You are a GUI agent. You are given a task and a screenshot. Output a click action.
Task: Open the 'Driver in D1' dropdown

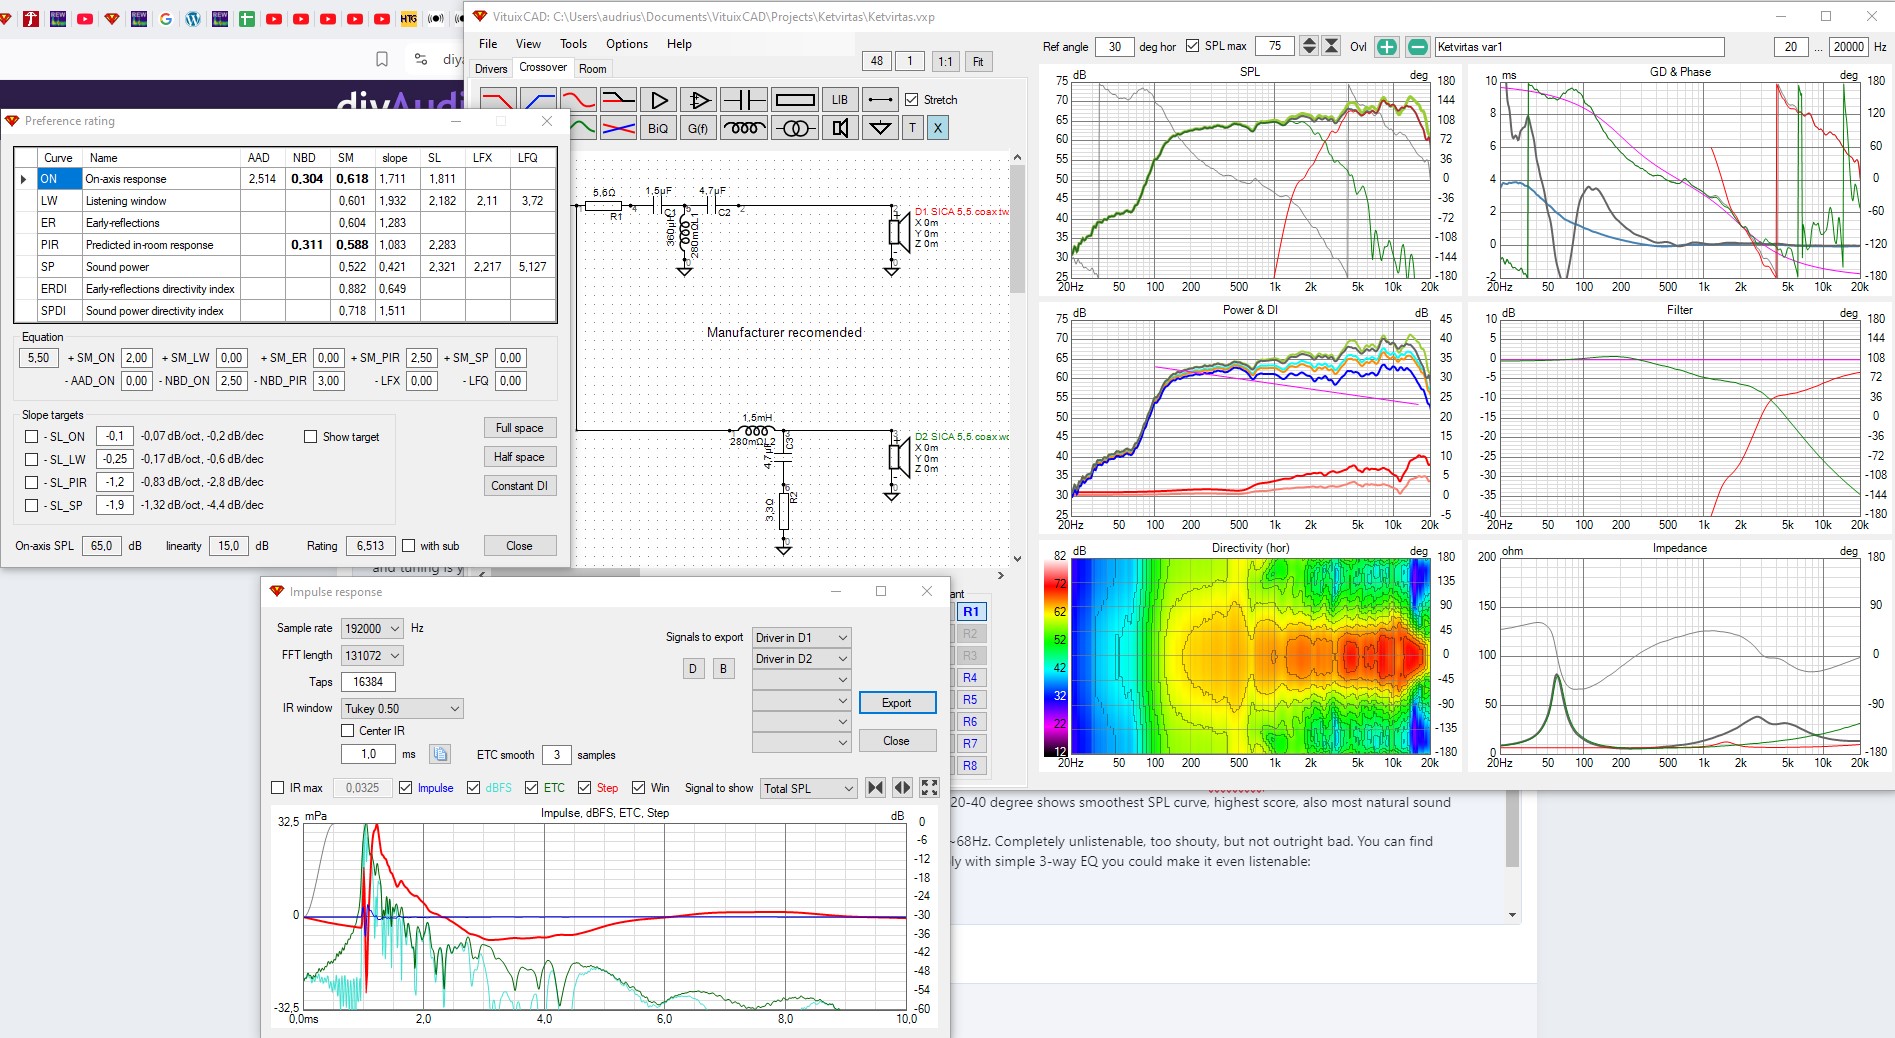tap(802, 638)
